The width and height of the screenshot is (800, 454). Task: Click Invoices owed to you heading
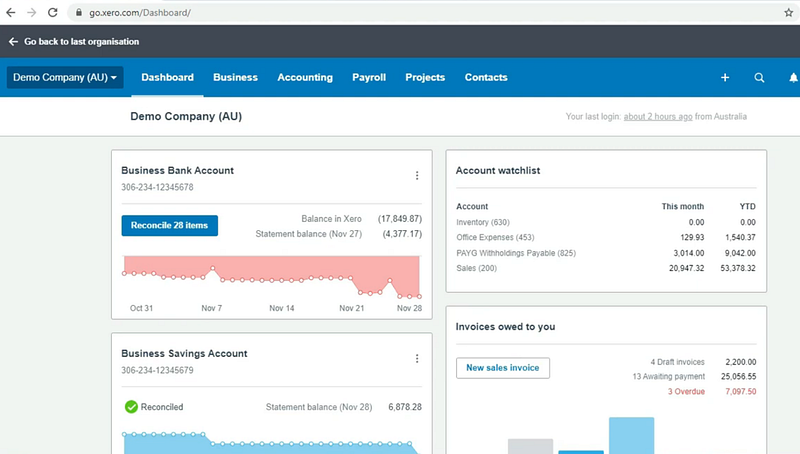tap(505, 326)
